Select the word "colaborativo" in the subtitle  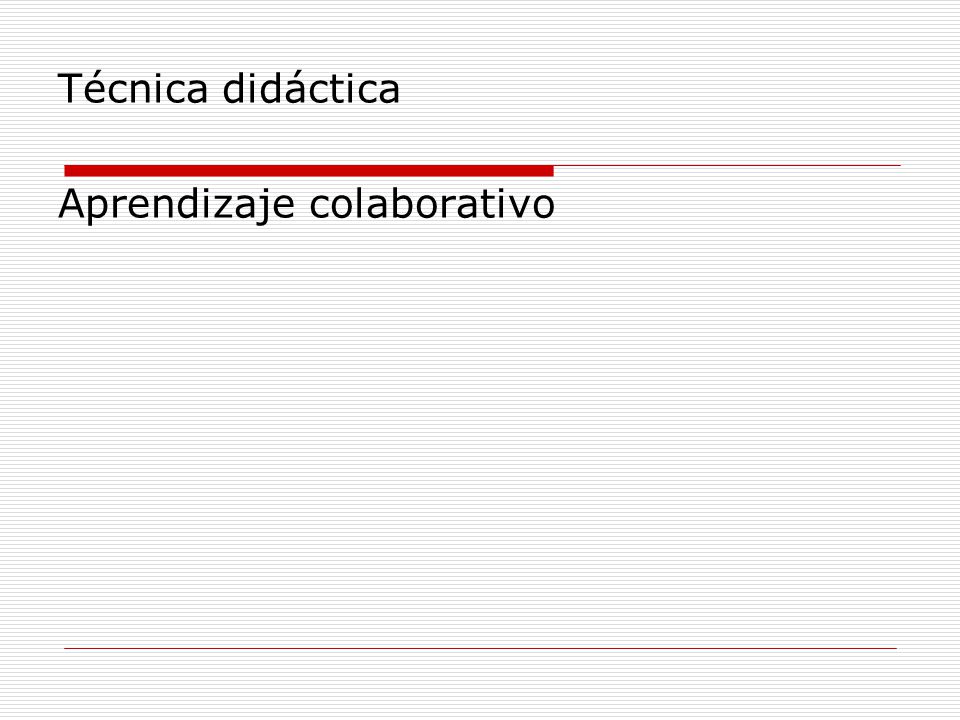coord(432,203)
